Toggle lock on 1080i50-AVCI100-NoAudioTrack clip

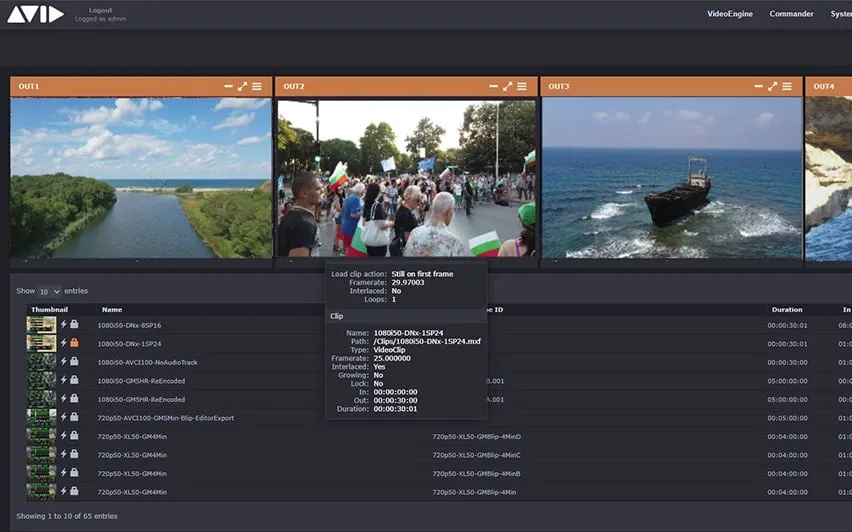74,362
